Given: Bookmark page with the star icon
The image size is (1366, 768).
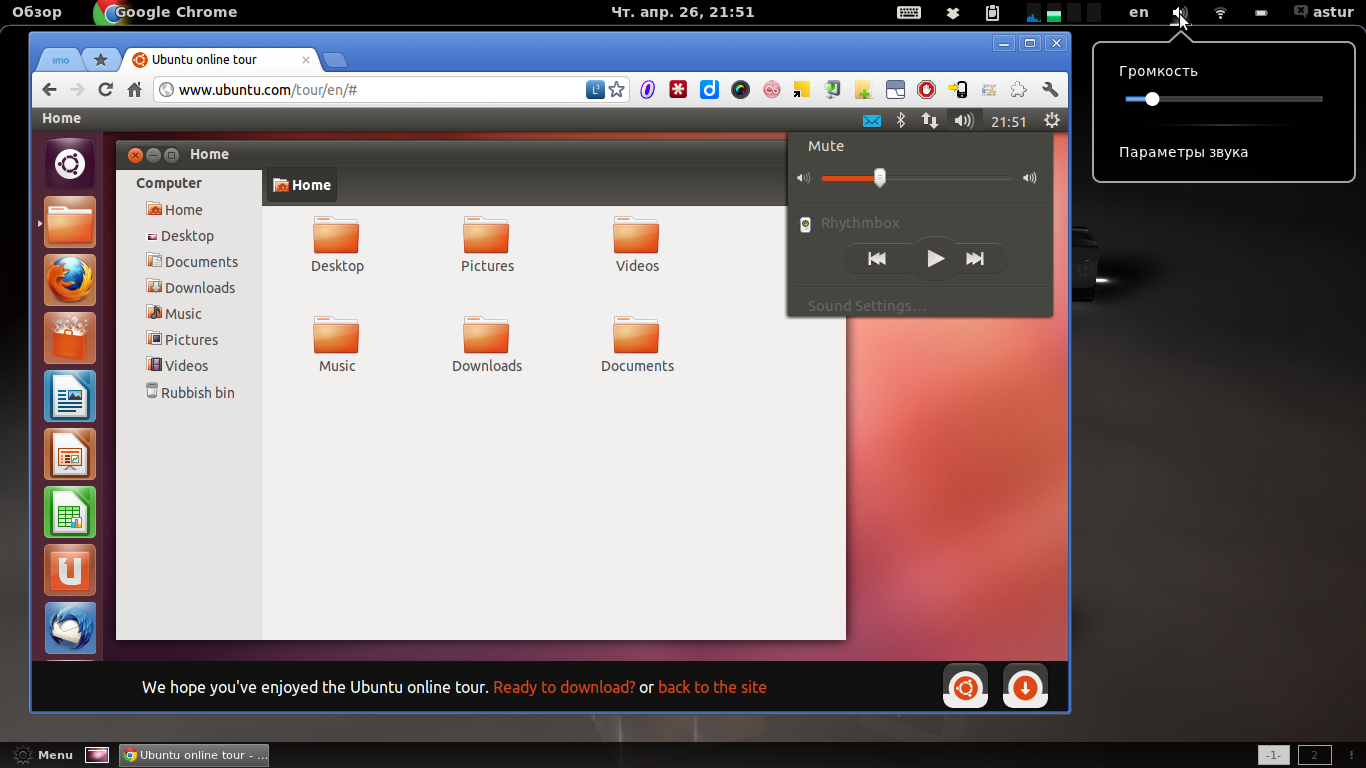Looking at the screenshot, I should click(x=617, y=90).
